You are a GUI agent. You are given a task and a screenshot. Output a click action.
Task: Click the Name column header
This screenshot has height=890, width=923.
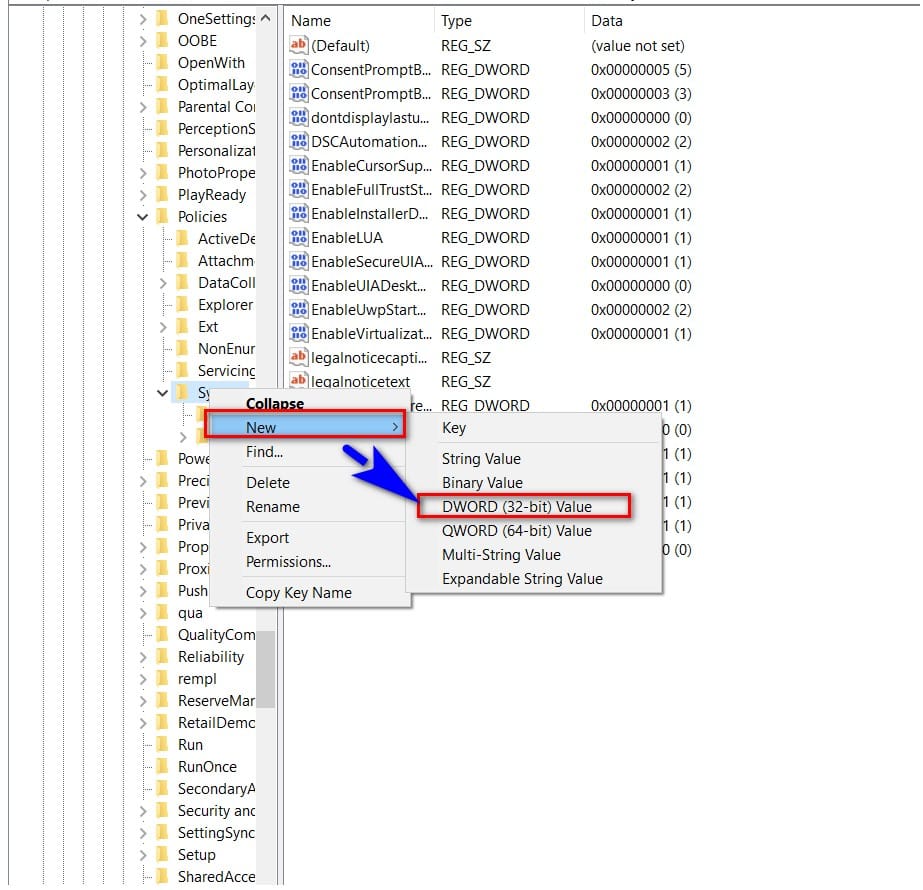(311, 21)
